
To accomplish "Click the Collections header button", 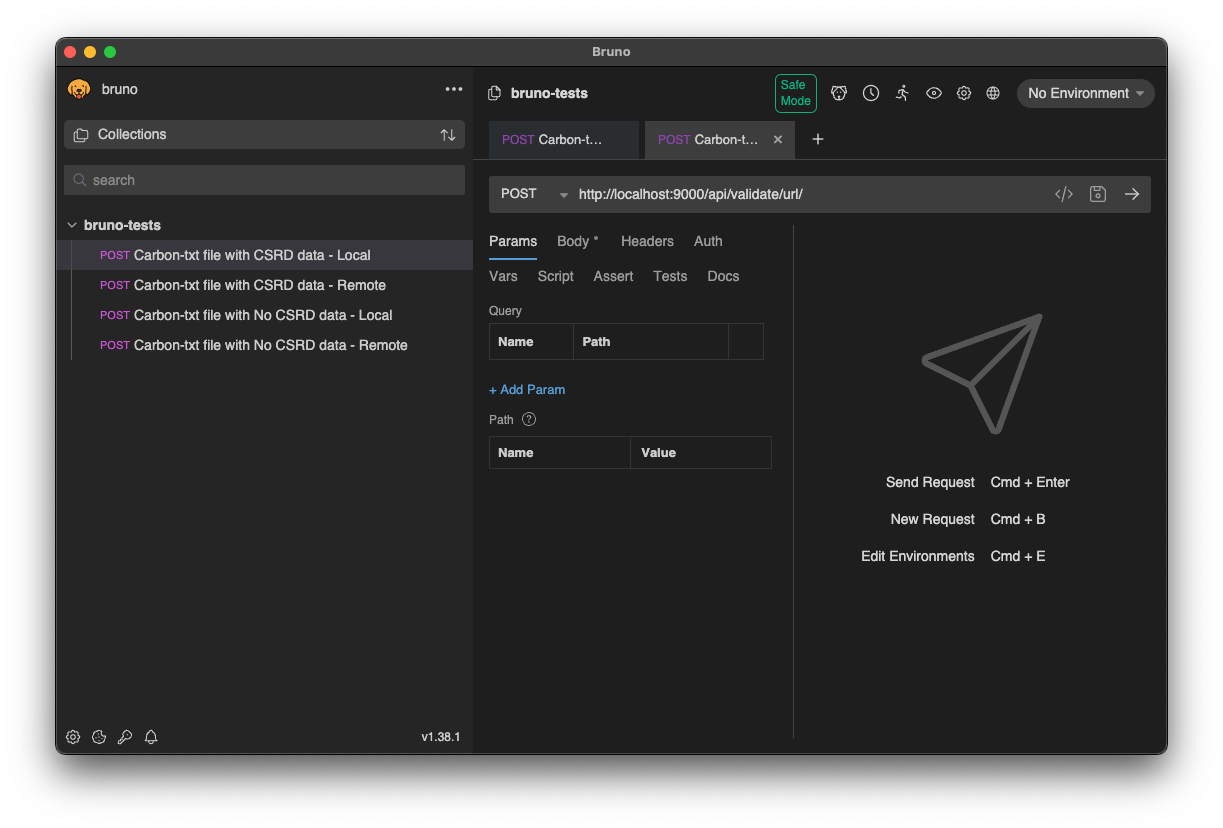I will click(x=264, y=135).
